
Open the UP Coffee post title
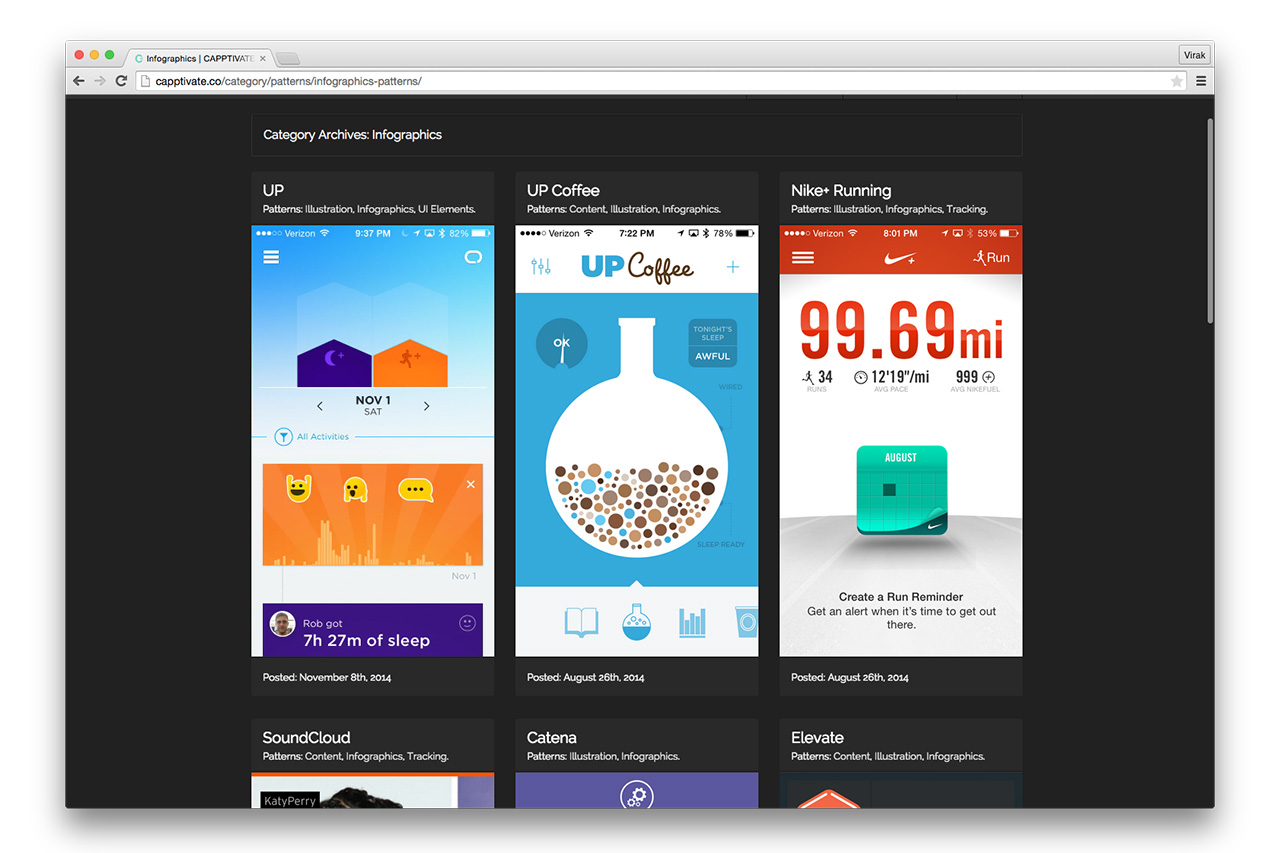point(563,190)
